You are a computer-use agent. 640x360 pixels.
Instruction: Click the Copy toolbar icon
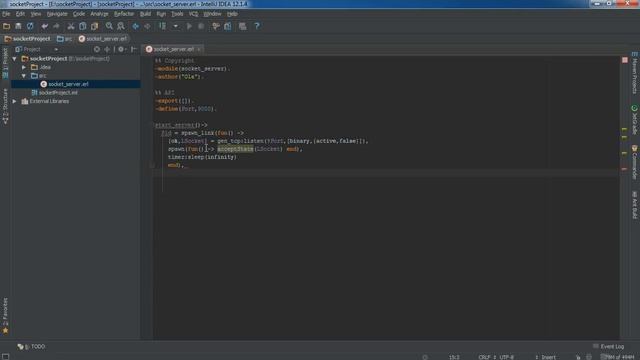point(82,26)
